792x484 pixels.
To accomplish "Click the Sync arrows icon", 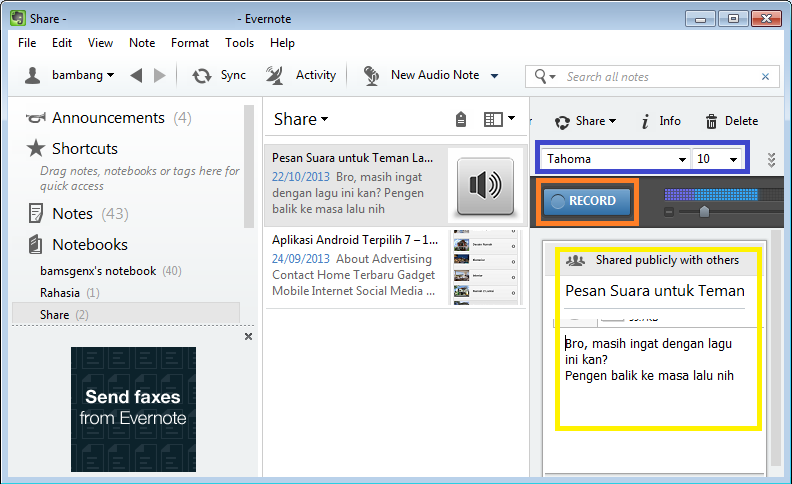I will (202, 76).
